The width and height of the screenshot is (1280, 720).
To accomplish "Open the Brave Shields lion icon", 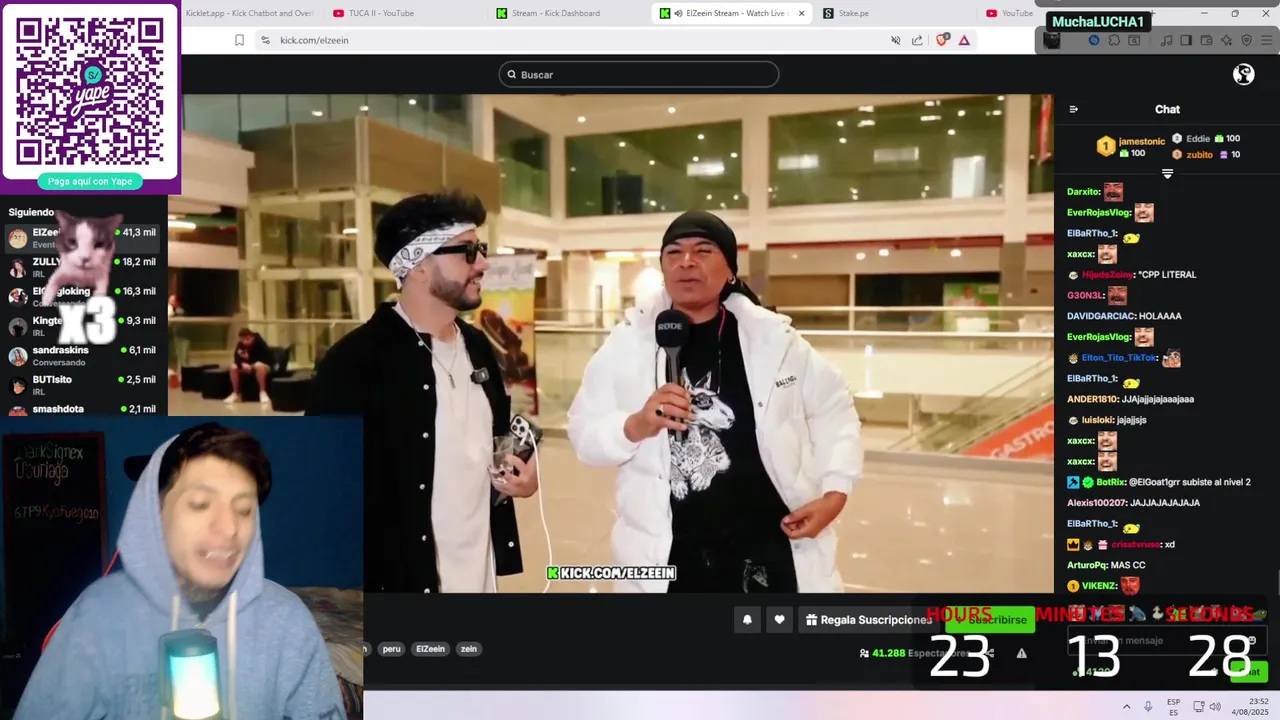I will [942, 40].
